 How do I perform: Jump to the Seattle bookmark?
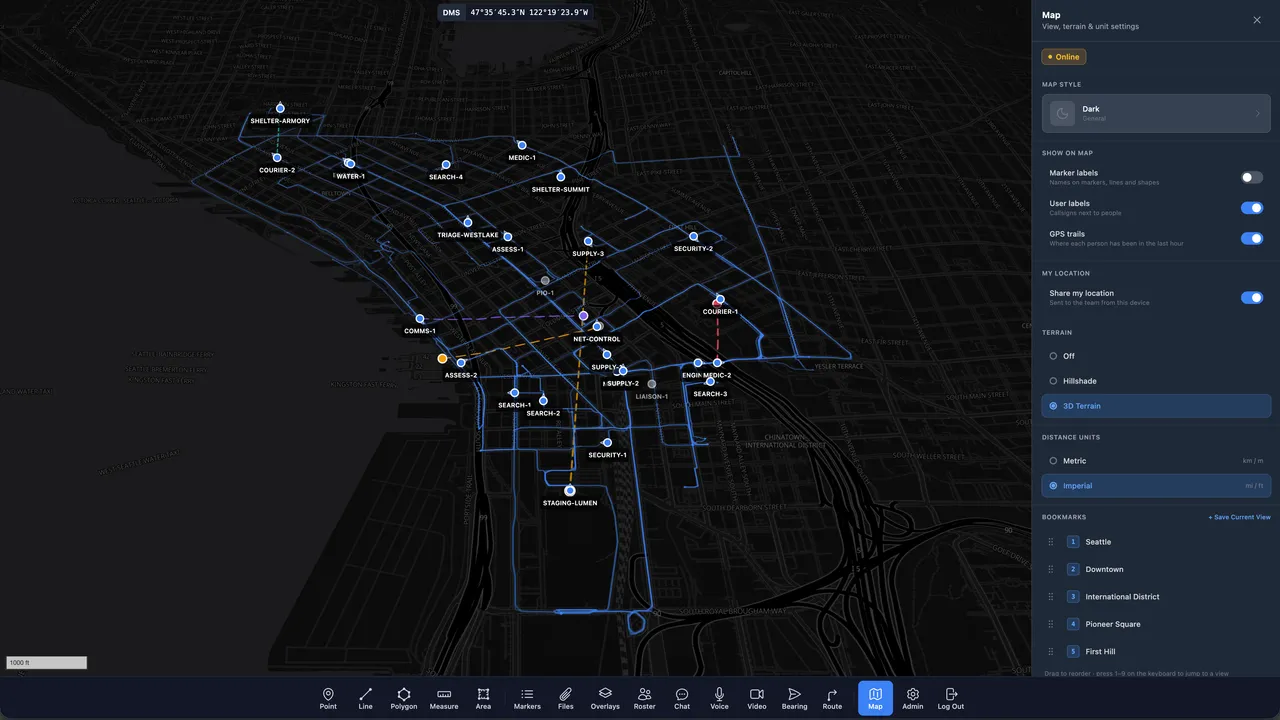pos(1157,542)
